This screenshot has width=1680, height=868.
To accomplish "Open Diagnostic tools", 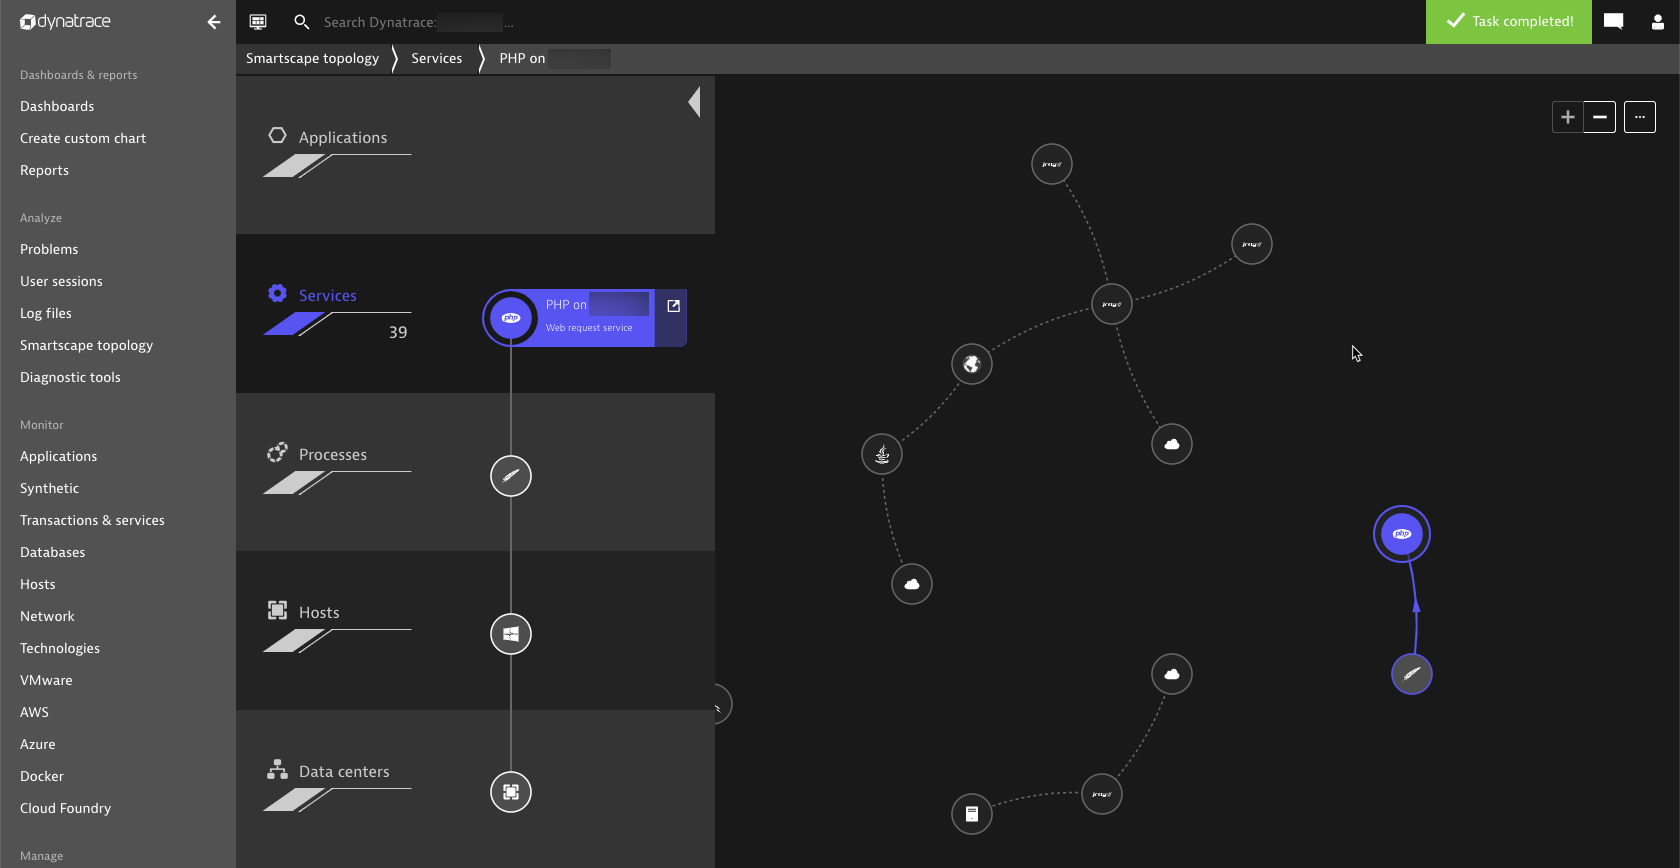I will pos(70,377).
